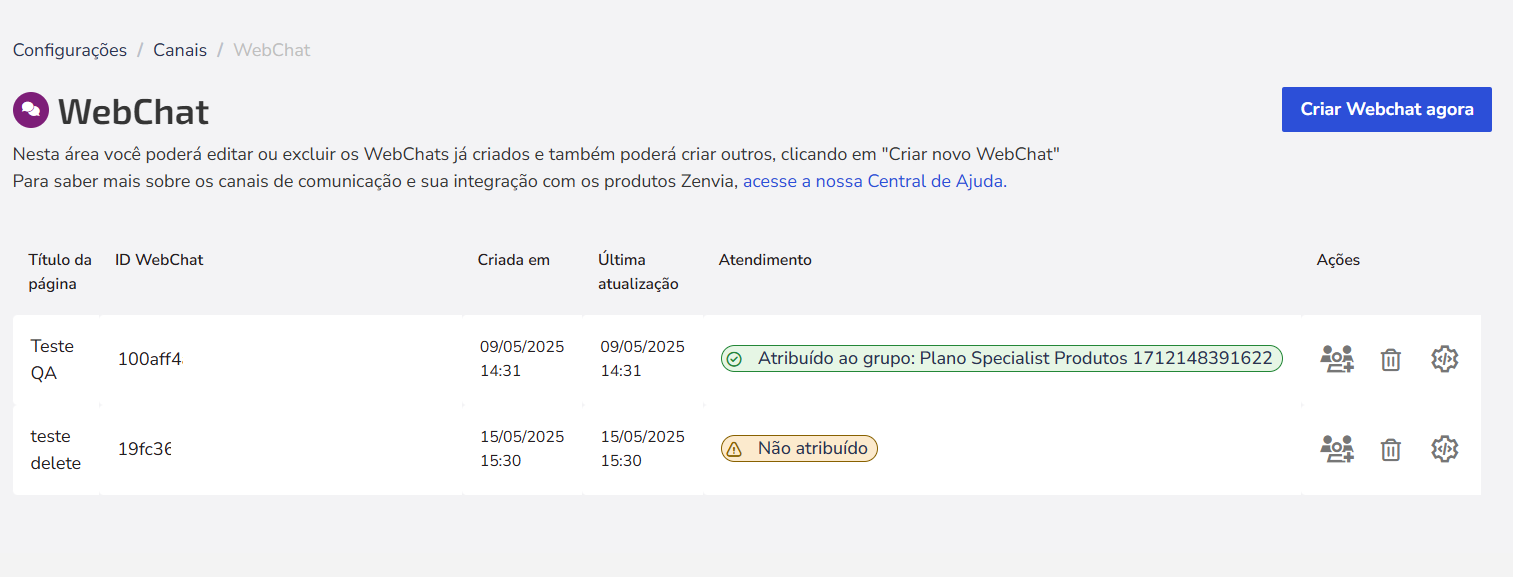Go to Configurações in the breadcrumb

[70, 50]
